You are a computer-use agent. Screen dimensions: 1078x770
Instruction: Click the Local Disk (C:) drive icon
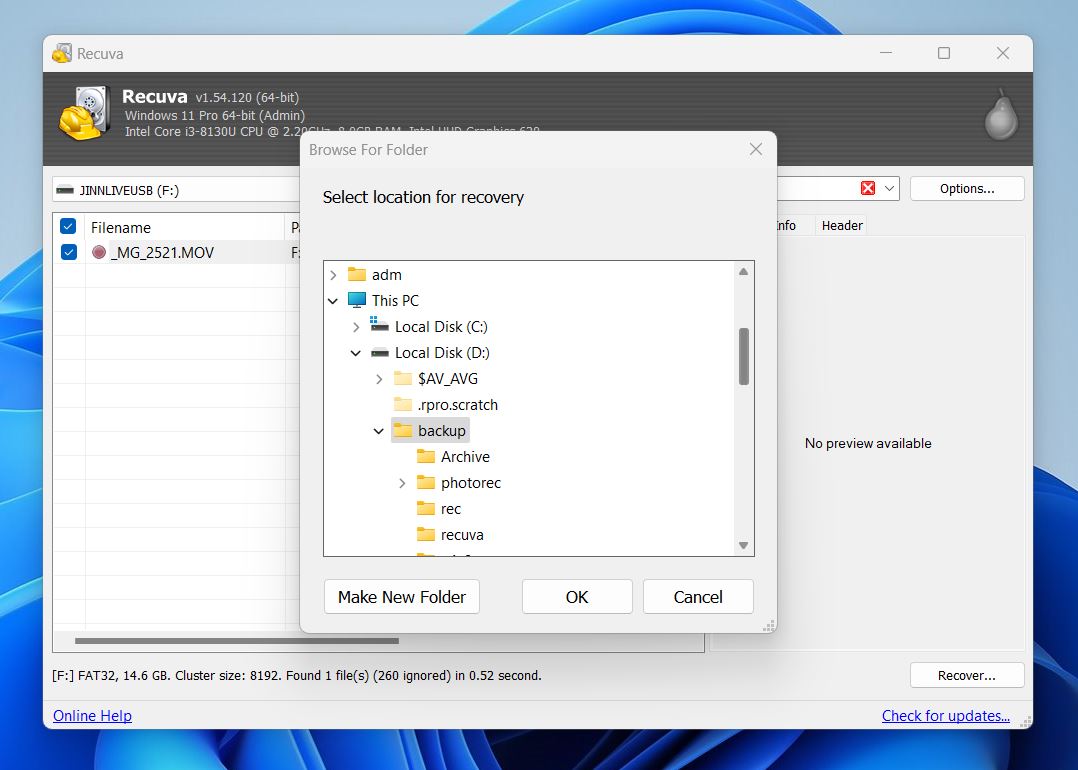[x=379, y=324]
